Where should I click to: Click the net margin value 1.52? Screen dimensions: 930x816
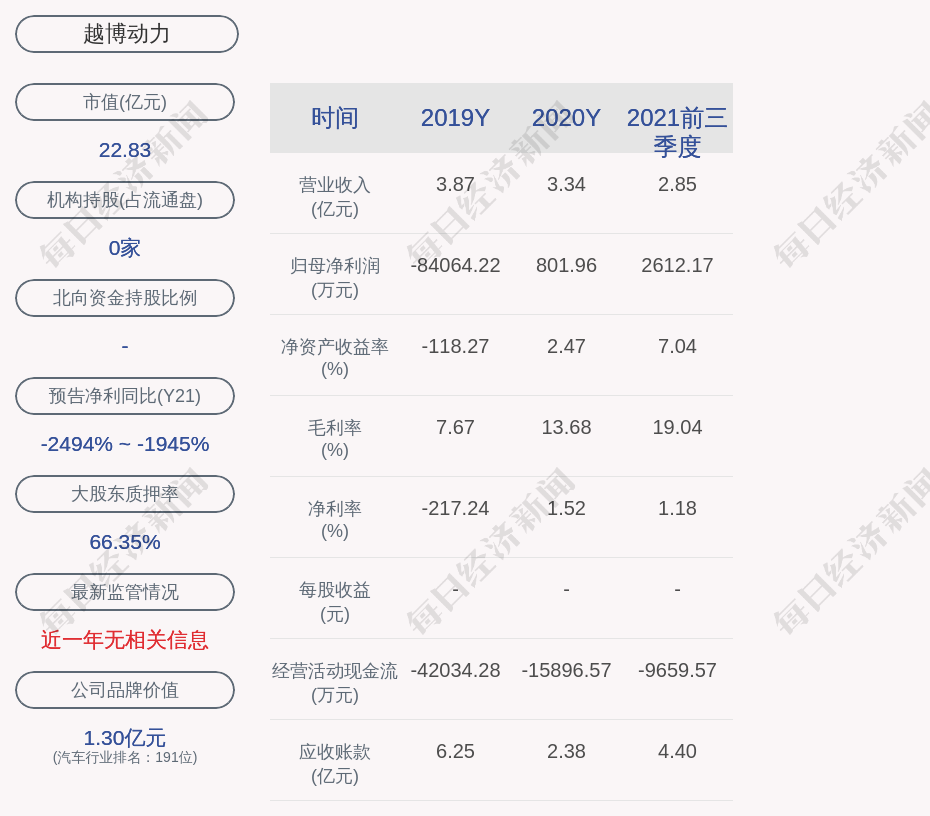click(566, 508)
